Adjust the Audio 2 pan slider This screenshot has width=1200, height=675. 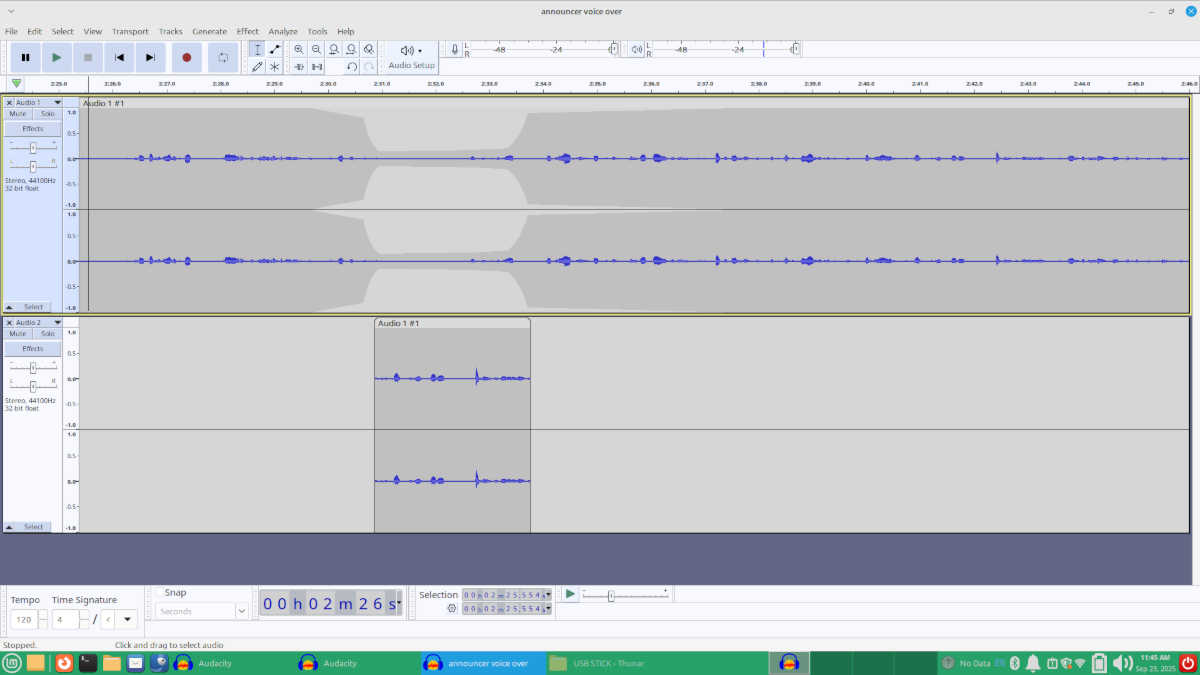(x=33, y=386)
